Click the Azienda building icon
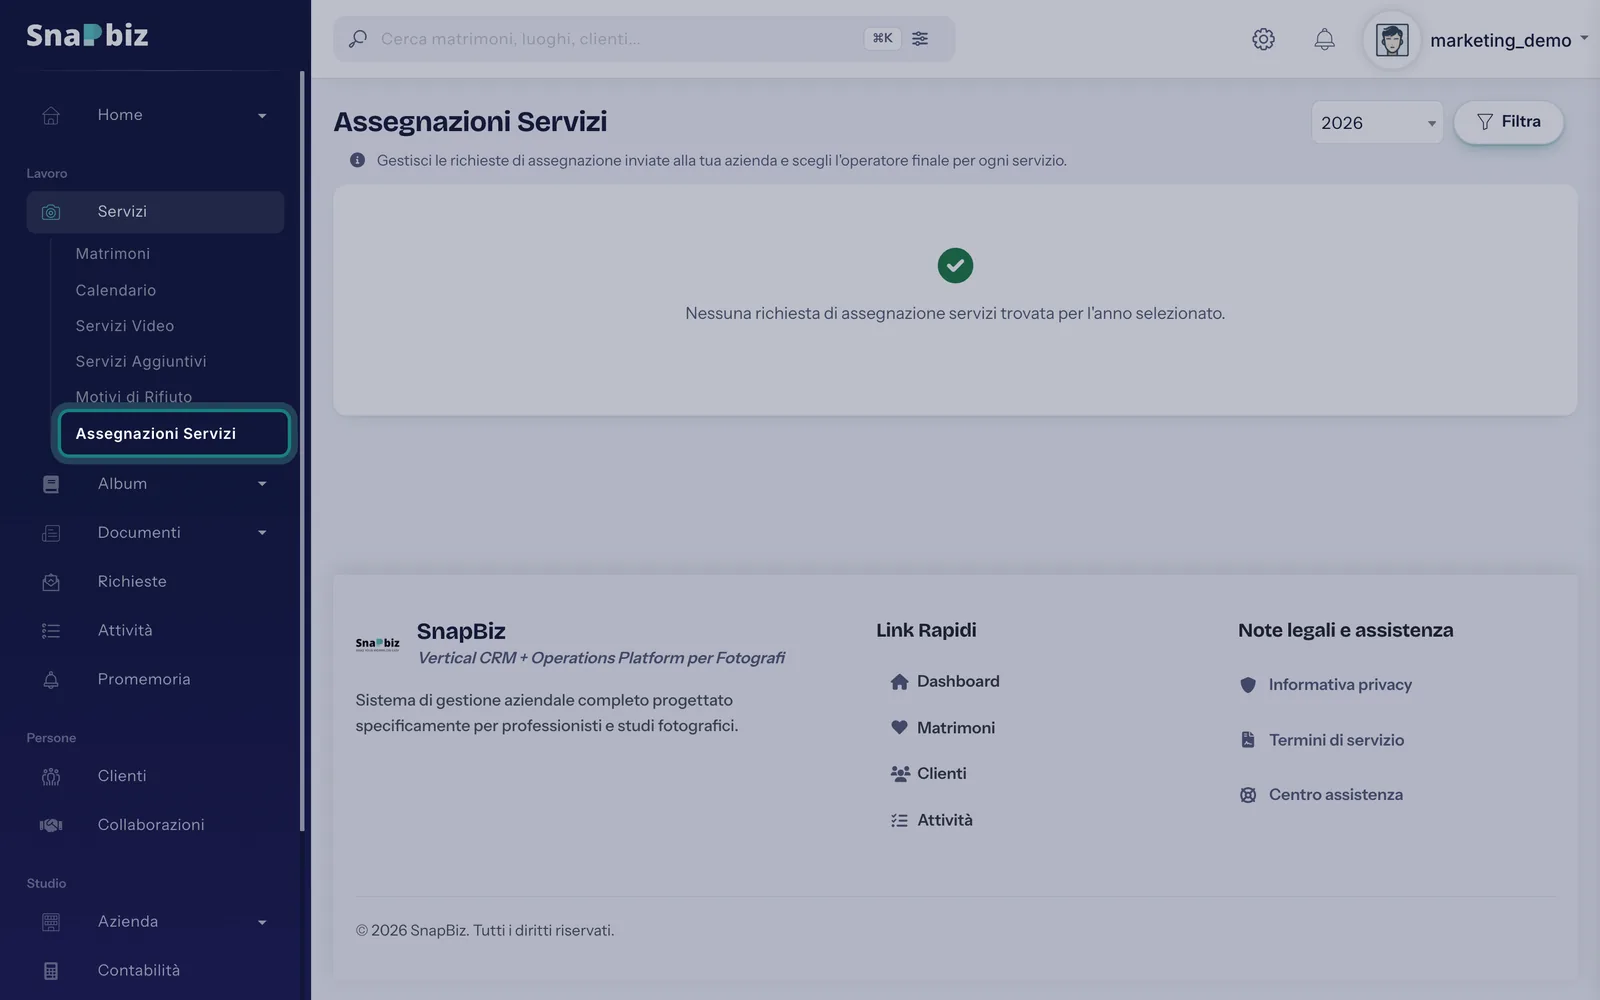1600x1000 pixels. coord(51,922)
